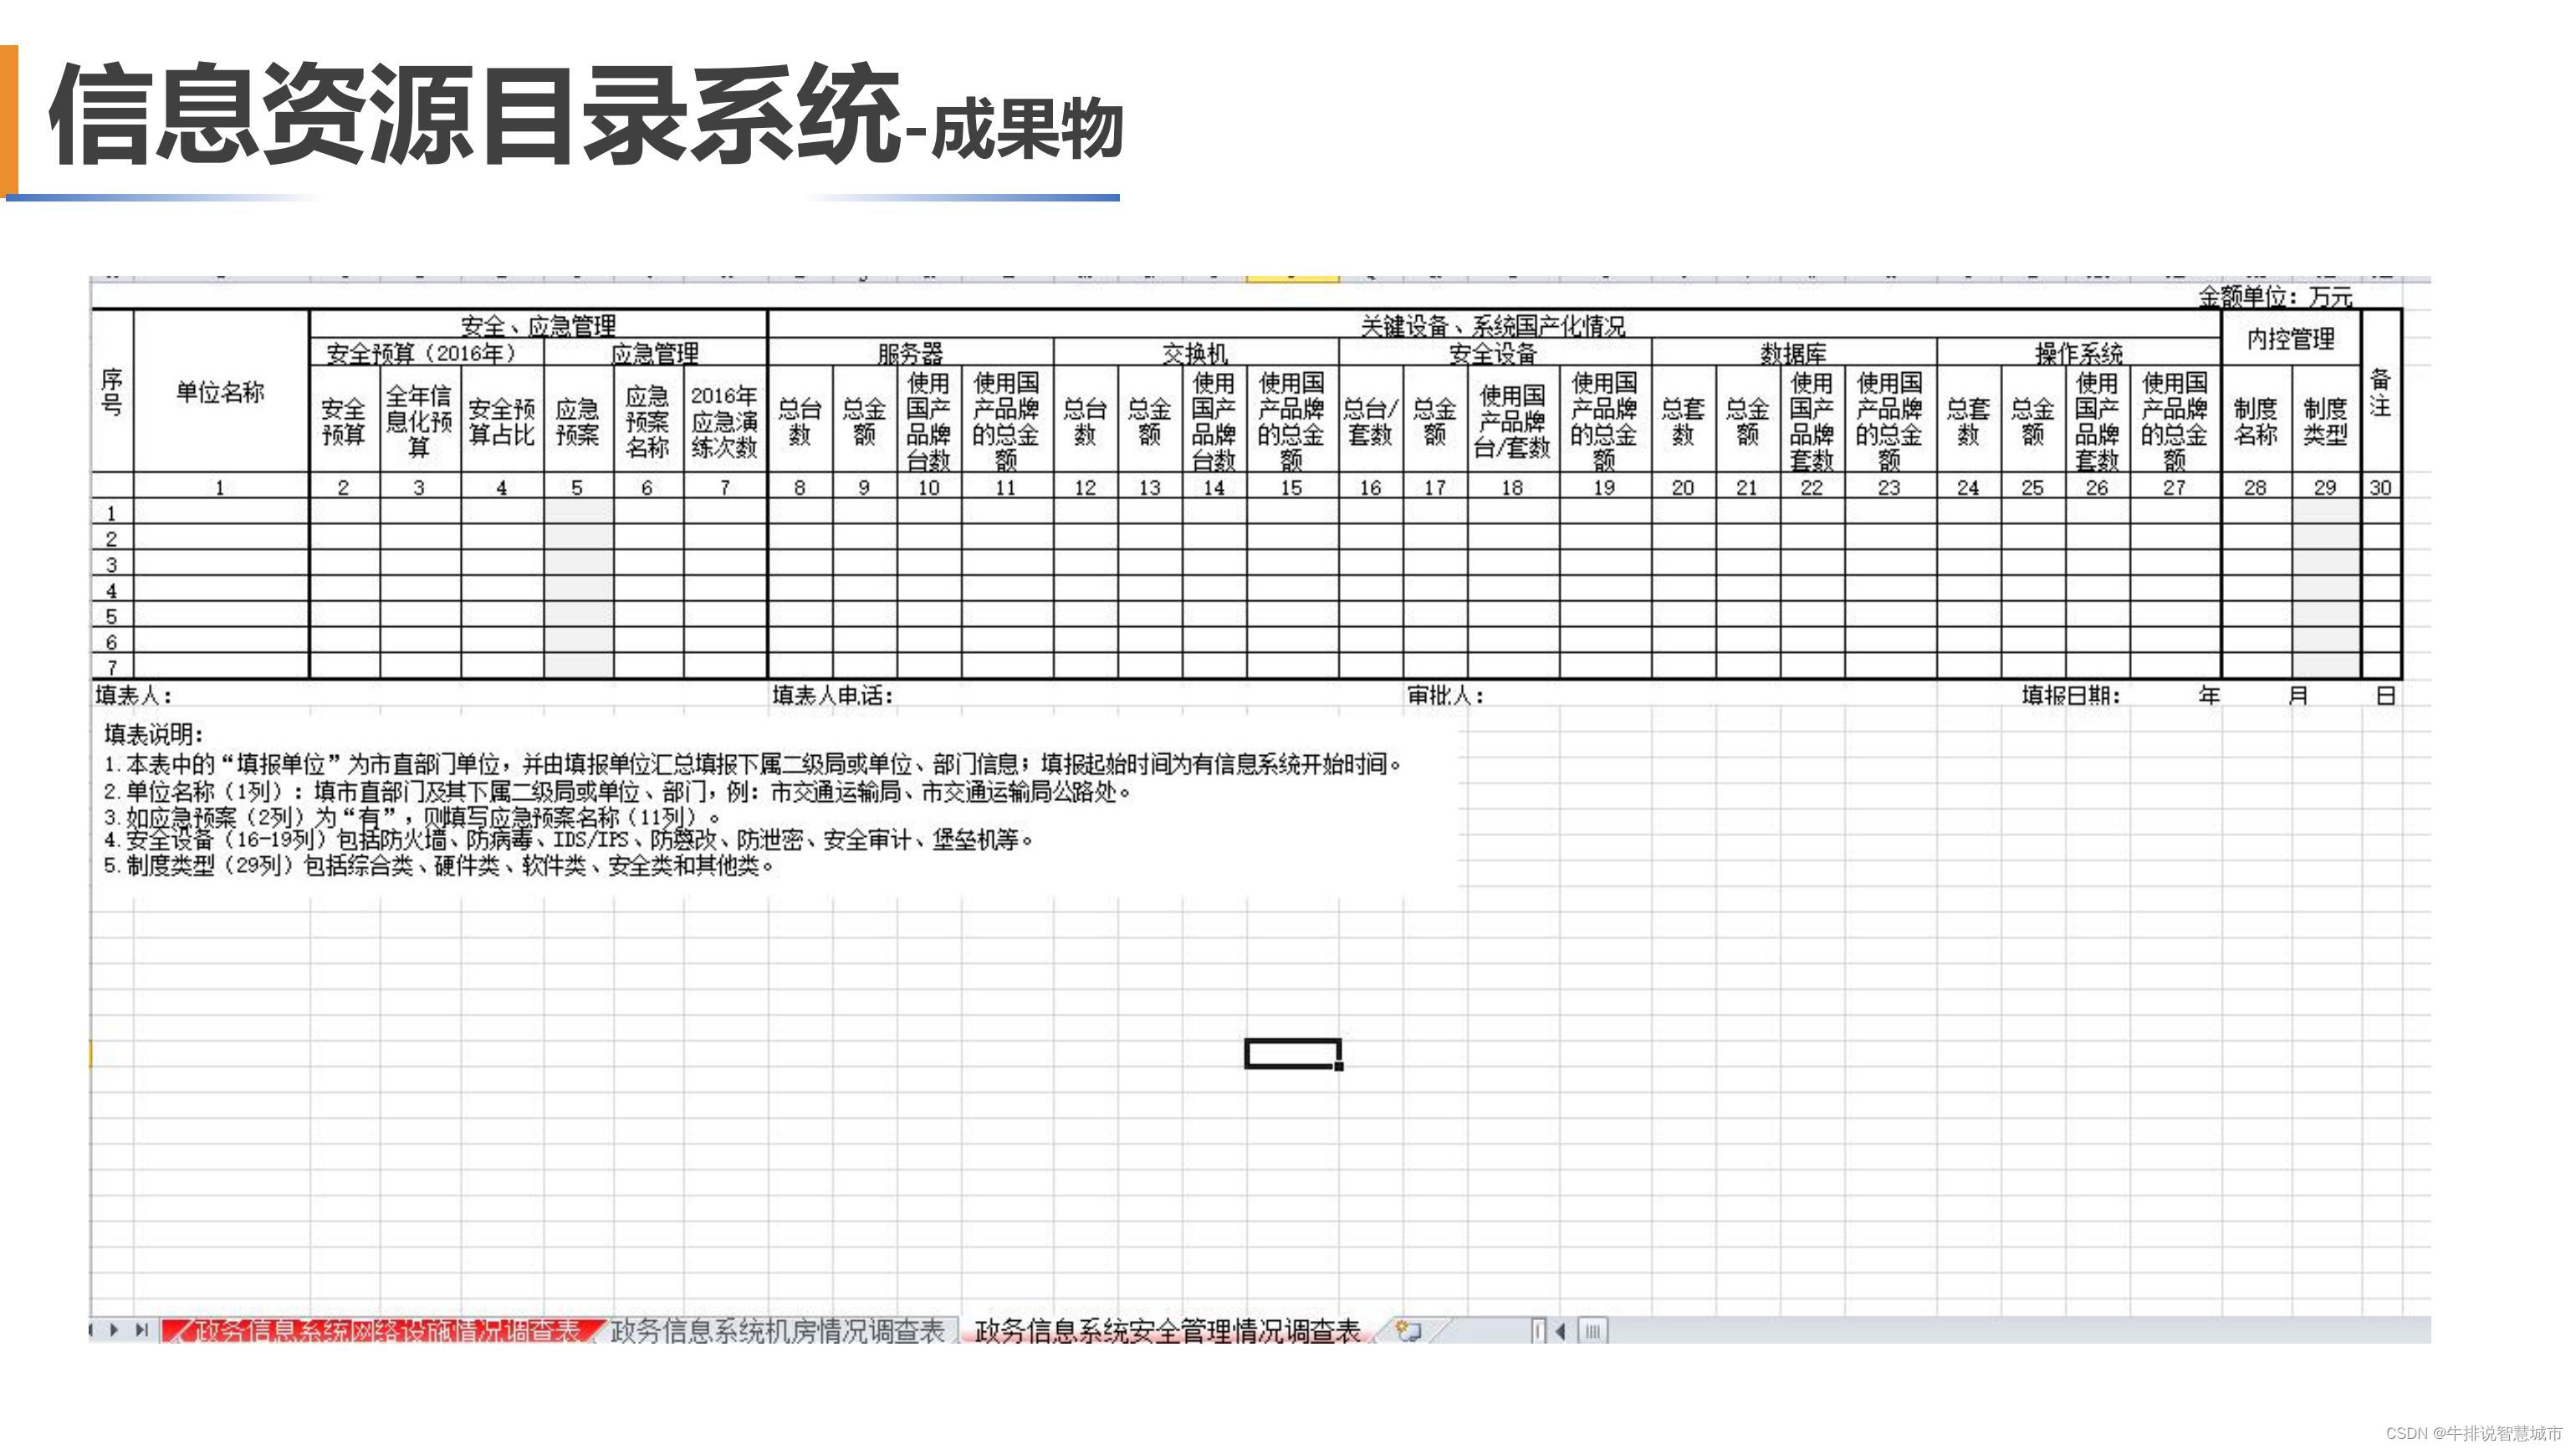
Task: Click instruction line 2 about 单位名称（1列）
Action: [617, 792]
